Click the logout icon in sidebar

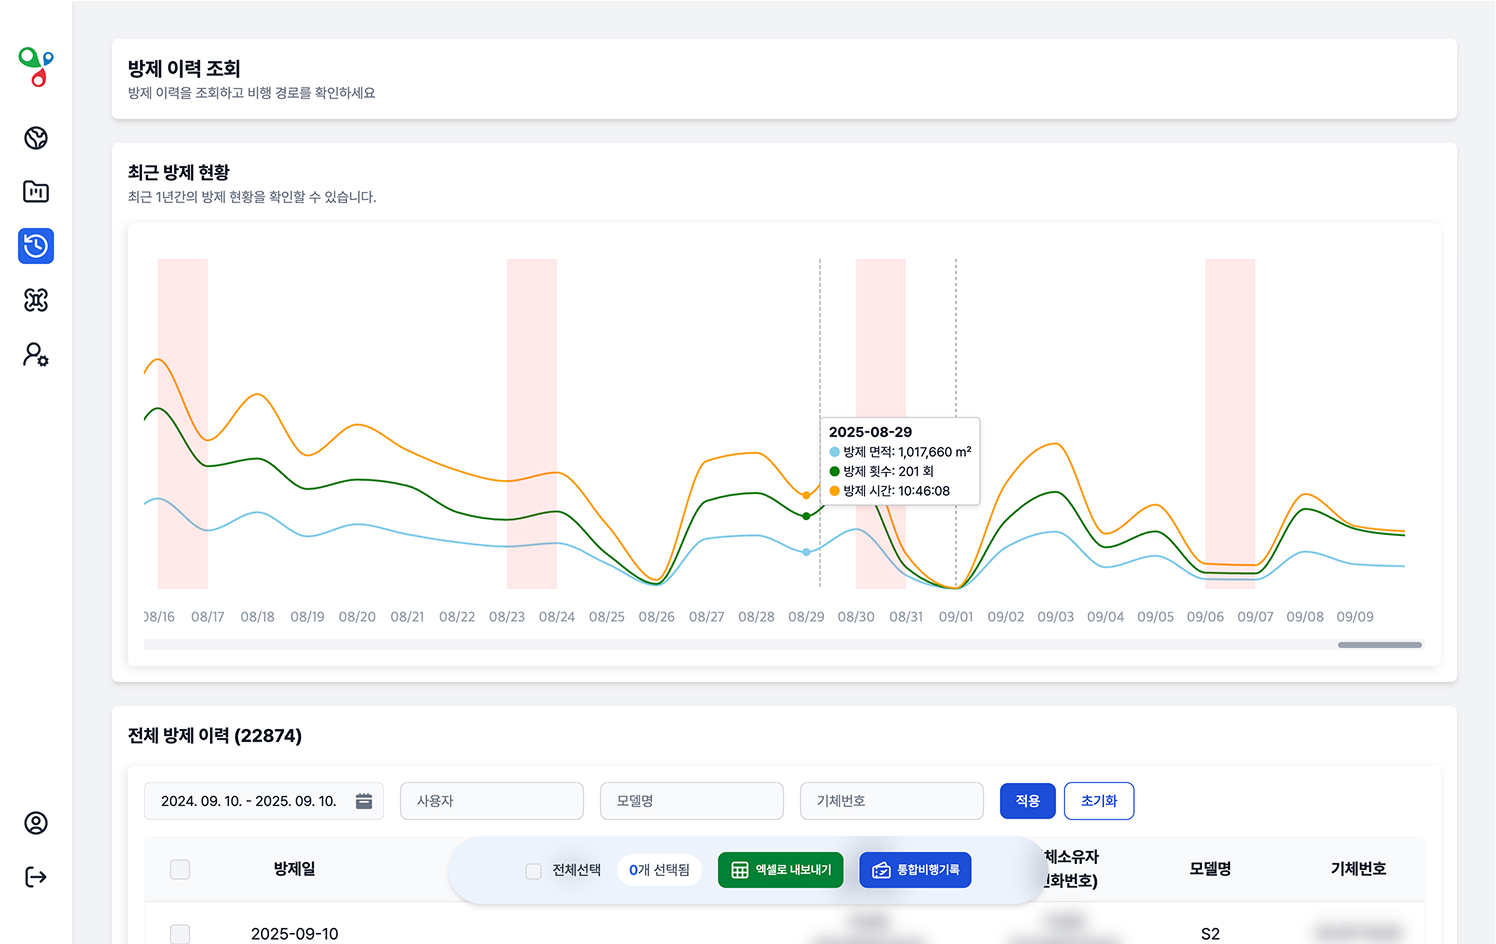[x=36, y=877]
